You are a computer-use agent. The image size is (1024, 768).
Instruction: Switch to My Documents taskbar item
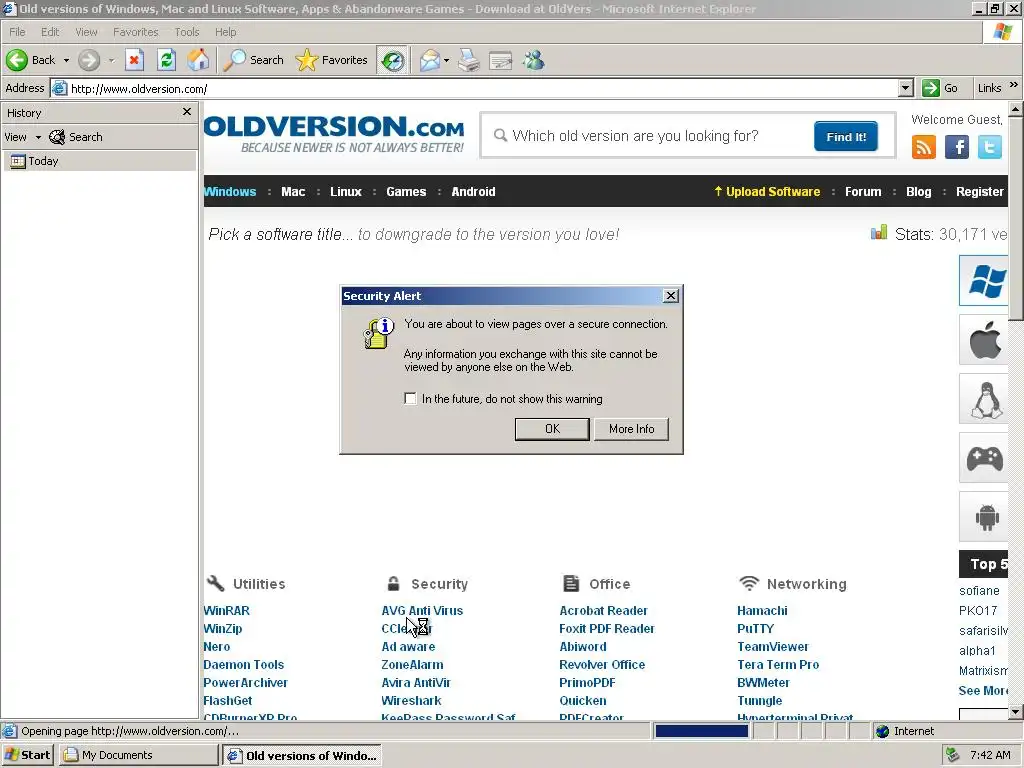click(138, 755)
